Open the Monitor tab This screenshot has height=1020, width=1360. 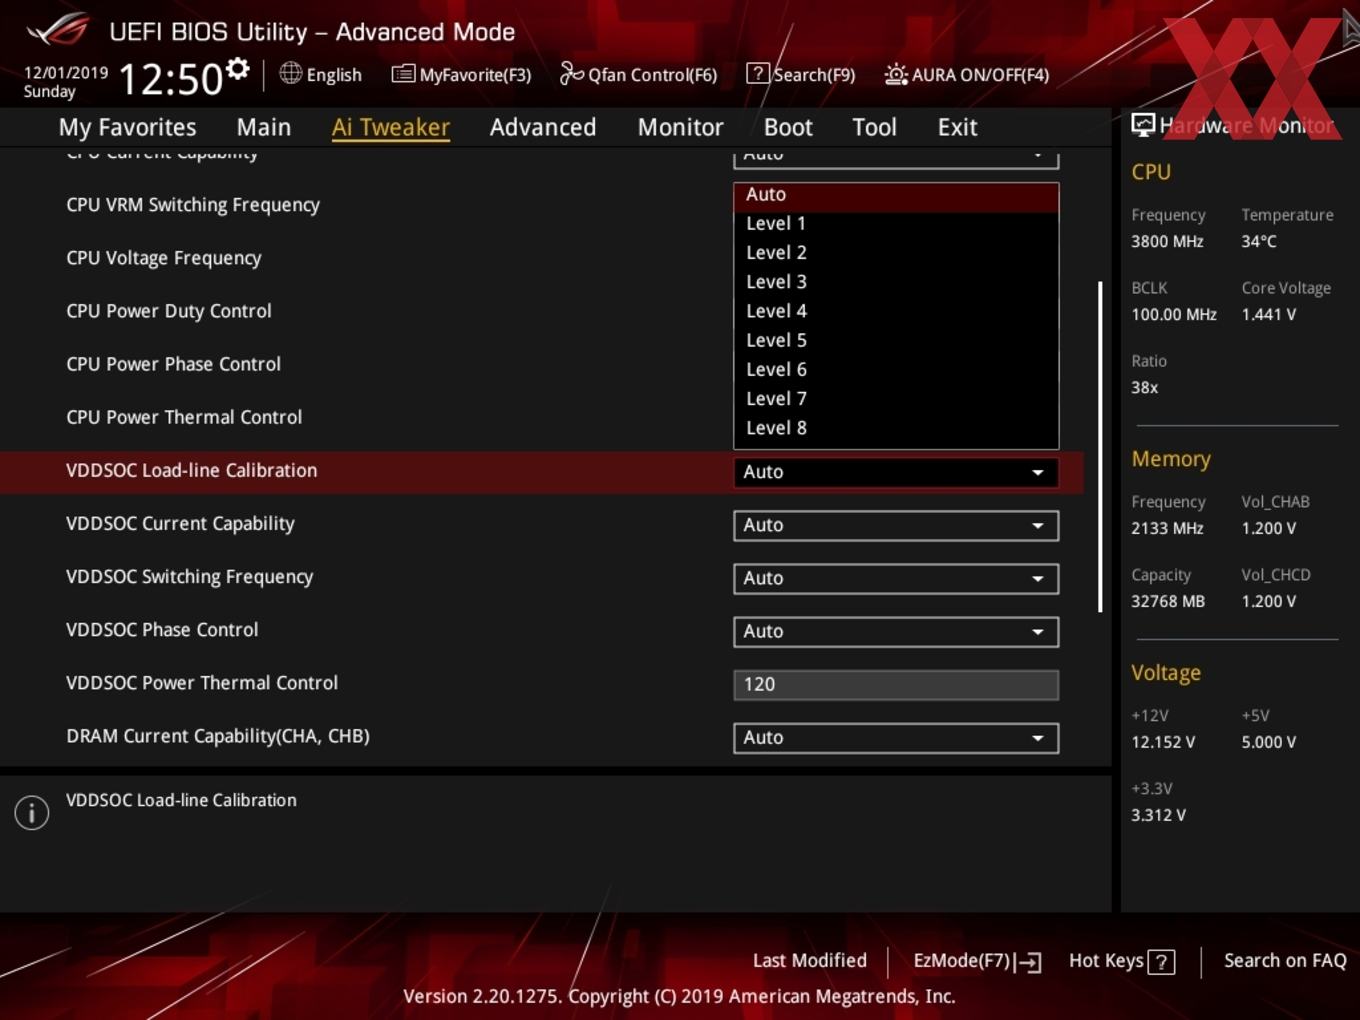coord(681,127)
